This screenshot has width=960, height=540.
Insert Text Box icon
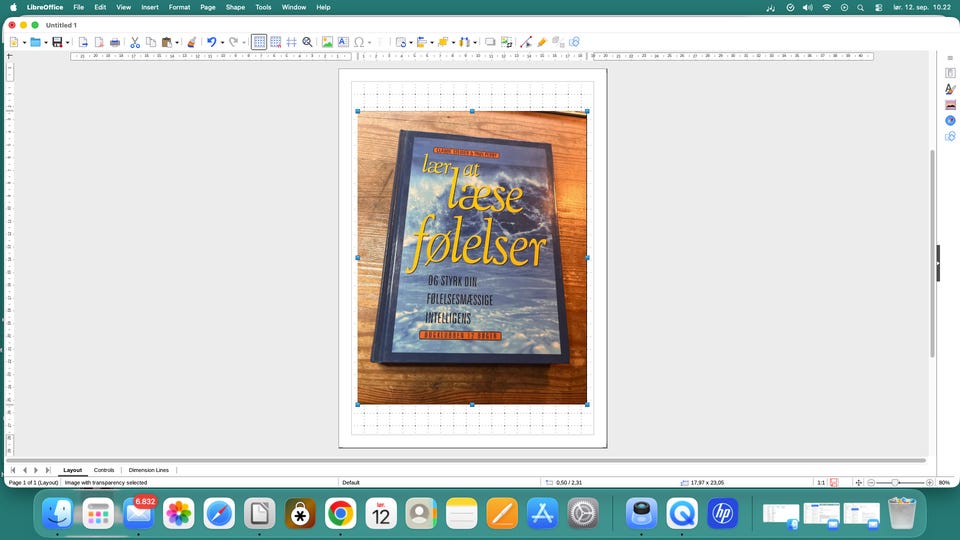click(x=343, y=42)
